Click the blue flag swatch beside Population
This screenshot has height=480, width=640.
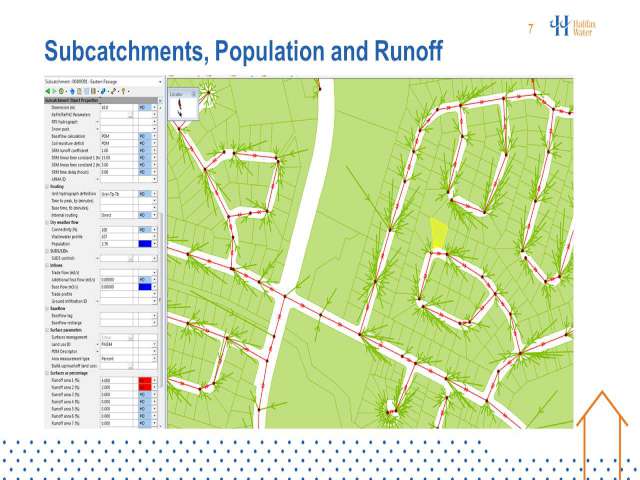click(145, 244)
